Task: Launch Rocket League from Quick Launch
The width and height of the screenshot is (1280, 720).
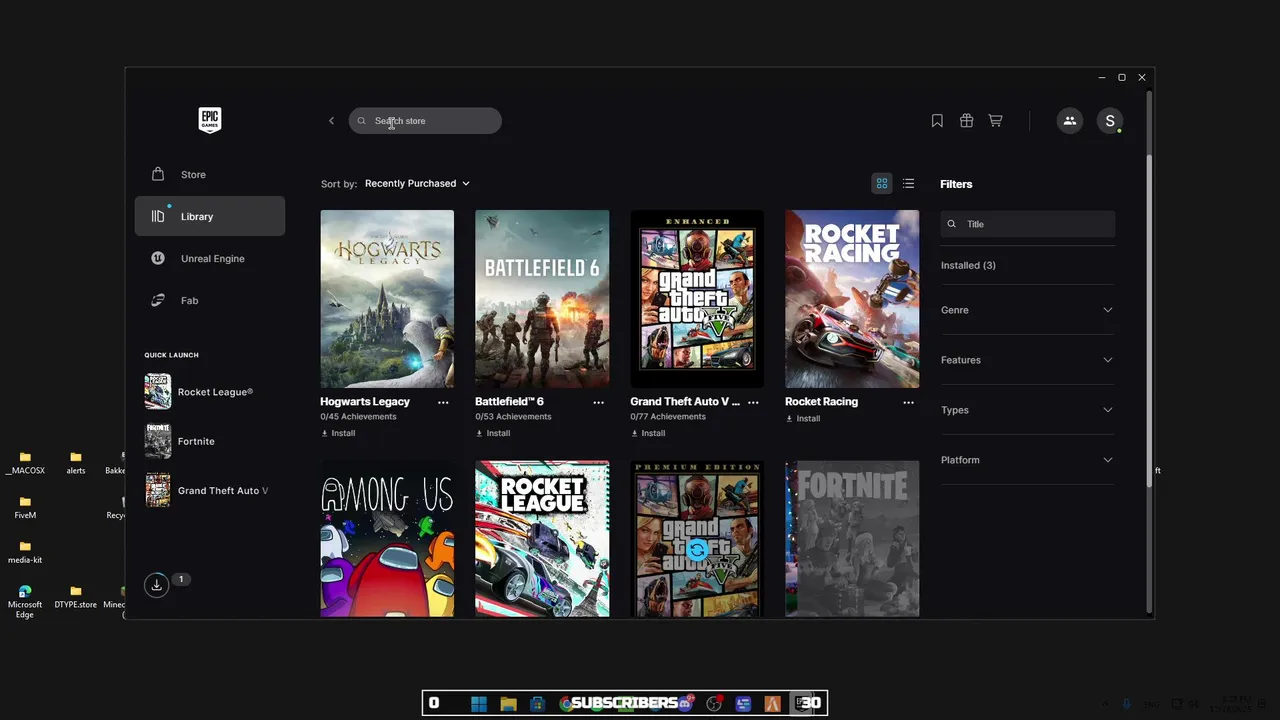Action: tap(210, 392)
